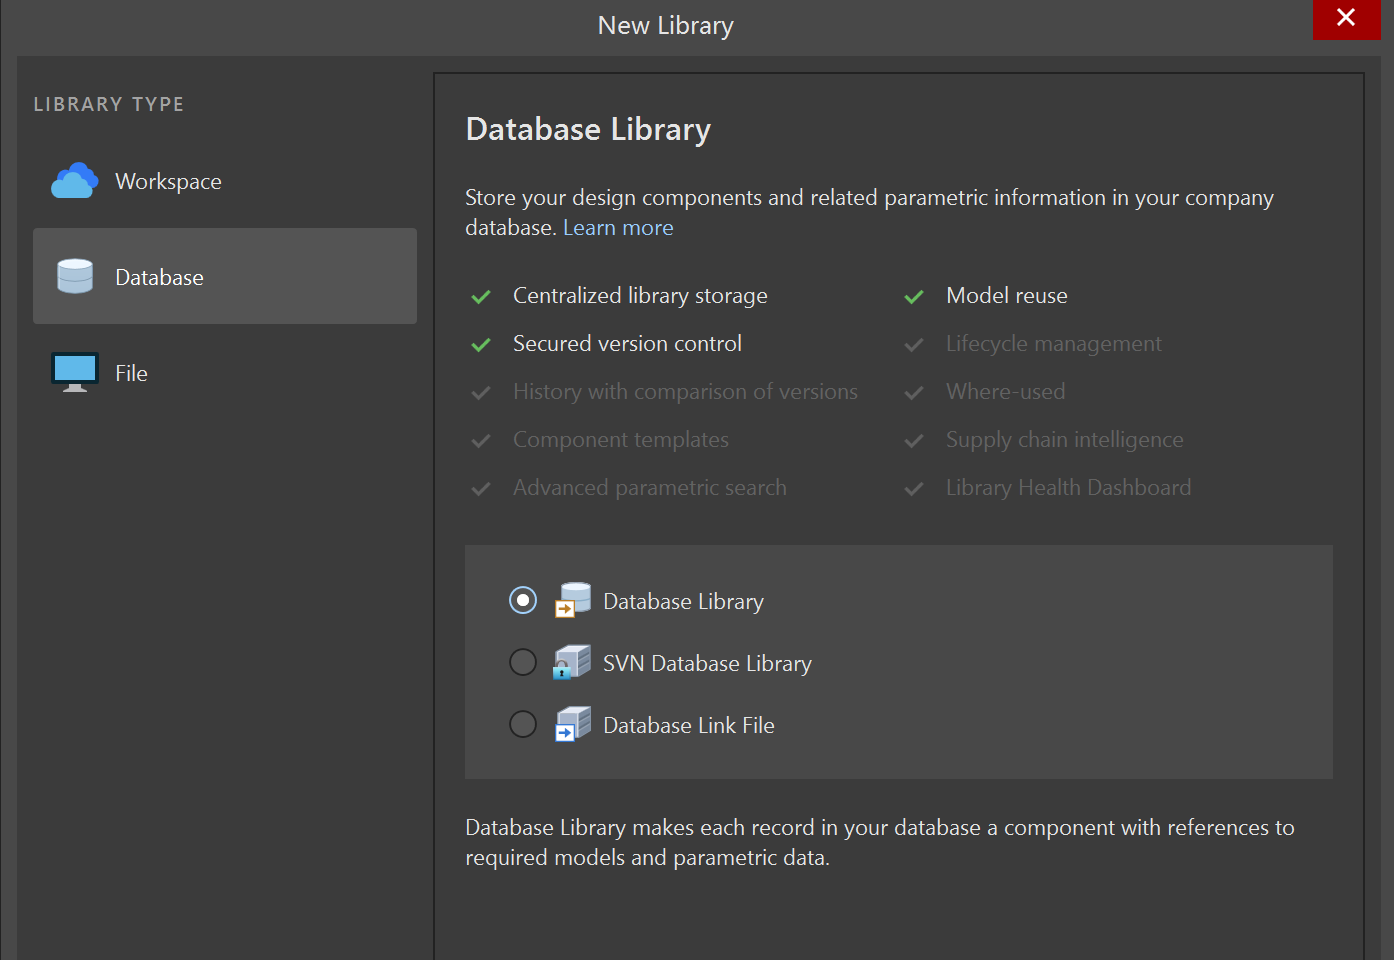Click the File monitor icon
This screenshot has width=1394, height=960.
(75, 372)
